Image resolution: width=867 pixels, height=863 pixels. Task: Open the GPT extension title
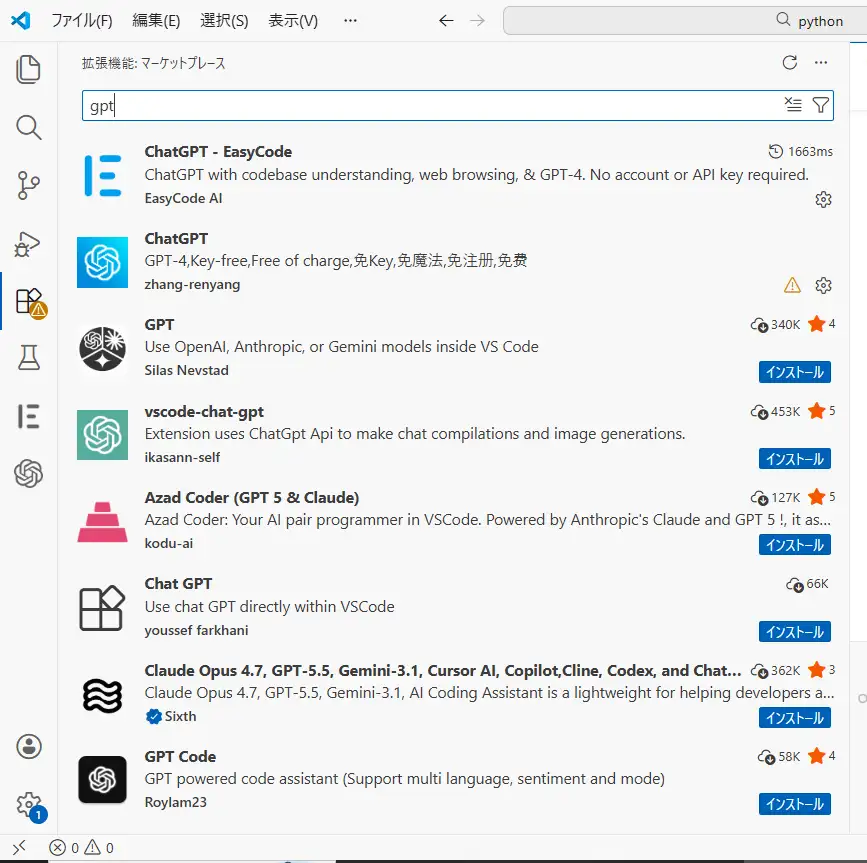click(x=159, y=325)
